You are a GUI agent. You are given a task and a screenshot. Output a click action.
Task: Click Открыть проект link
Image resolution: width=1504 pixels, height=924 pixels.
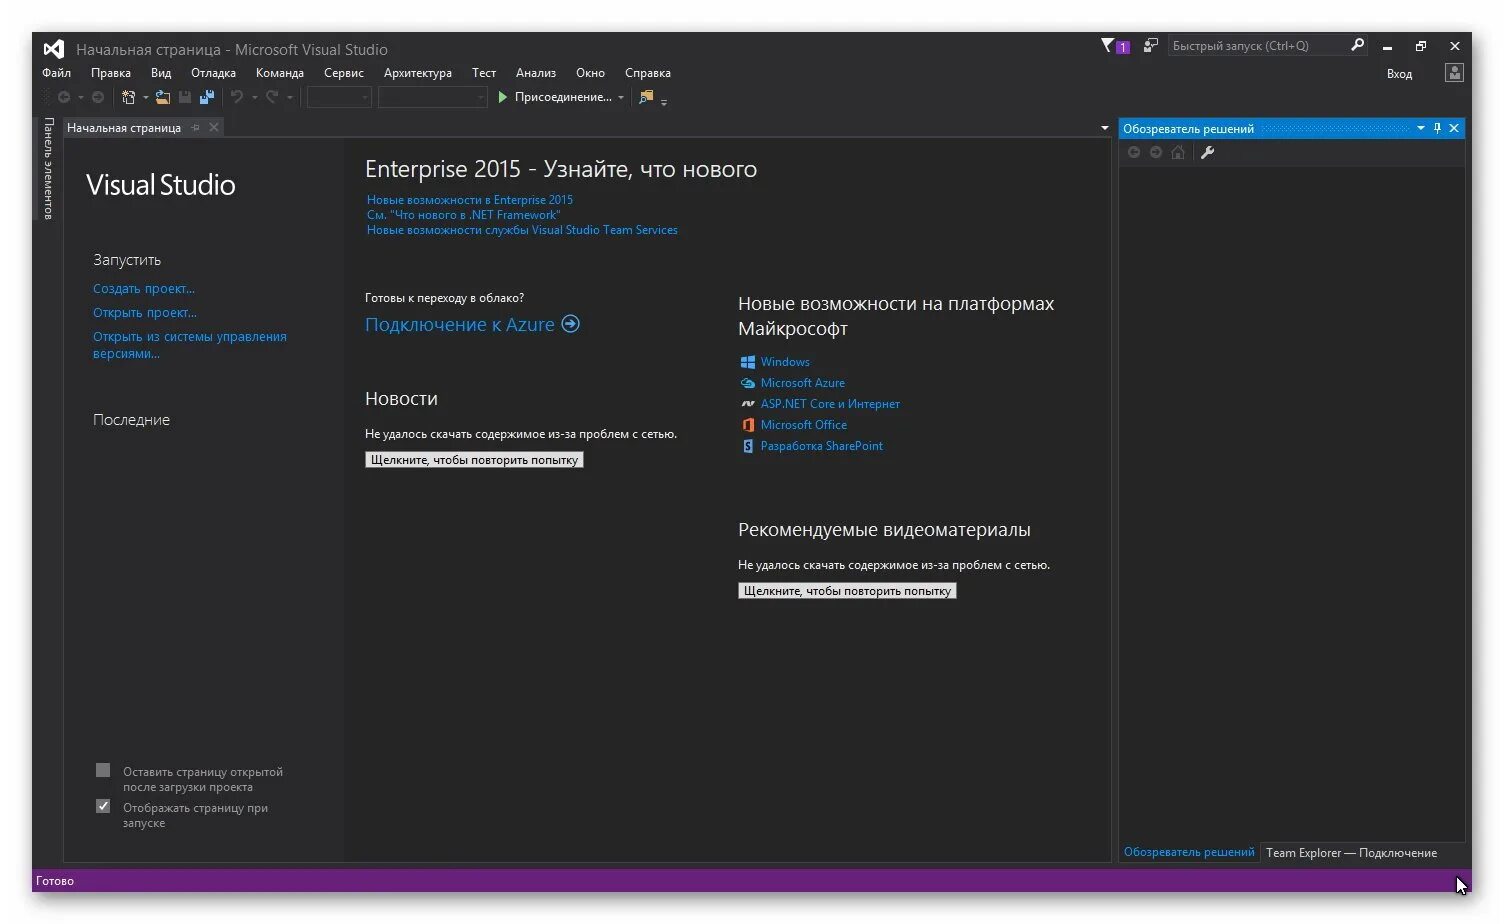[145, 312]
